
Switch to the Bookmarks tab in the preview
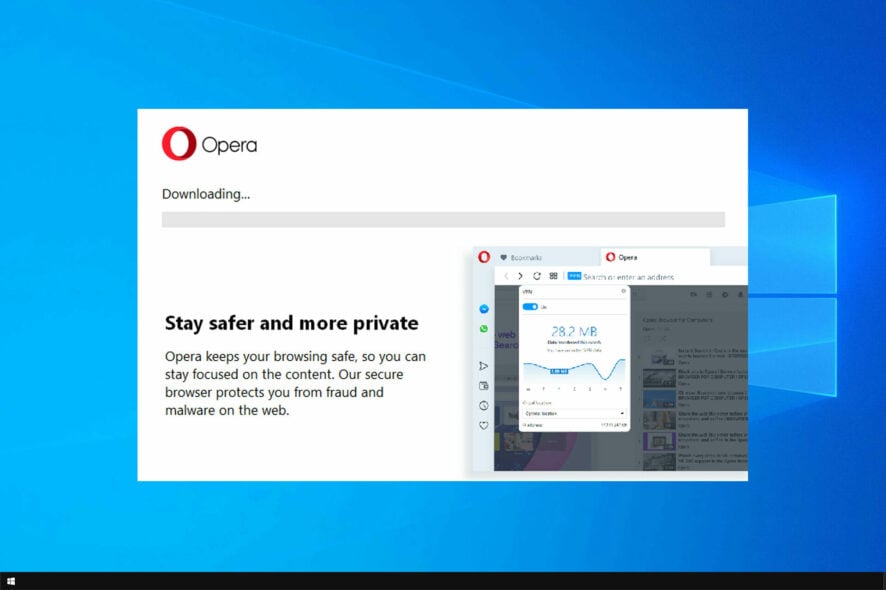point(520,258)
